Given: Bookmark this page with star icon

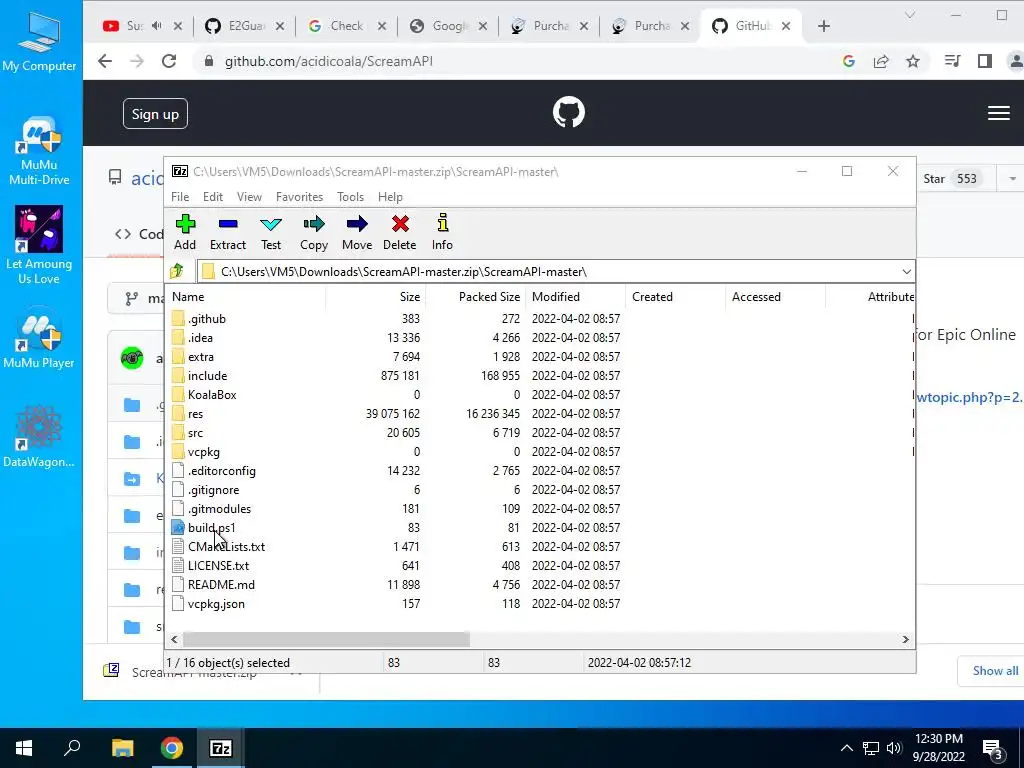Looking at the screenshot, I should (x=913, y=61).
